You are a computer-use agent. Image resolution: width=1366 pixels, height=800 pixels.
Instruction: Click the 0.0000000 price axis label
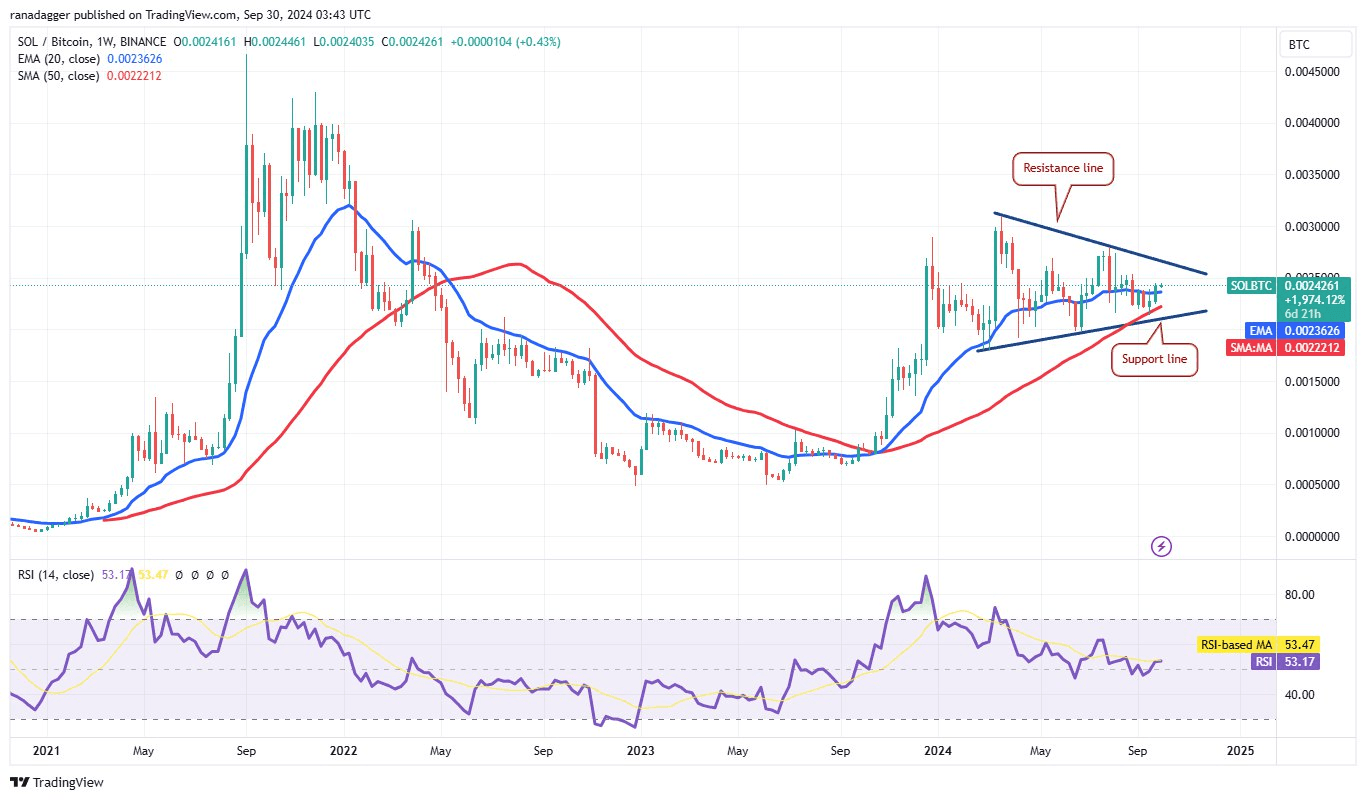click(x=1311, y=537)
